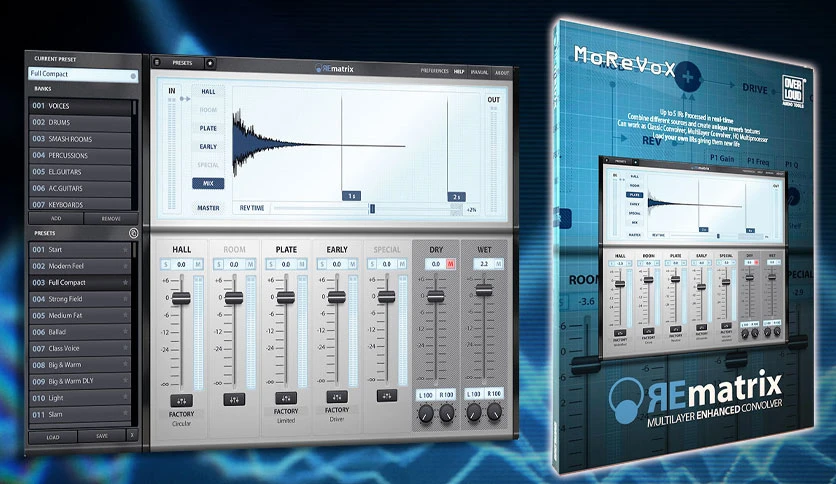This screenshot has height=484, width=836.
Task: Solo the PLATE channel
Action: (x=271, y=264)
